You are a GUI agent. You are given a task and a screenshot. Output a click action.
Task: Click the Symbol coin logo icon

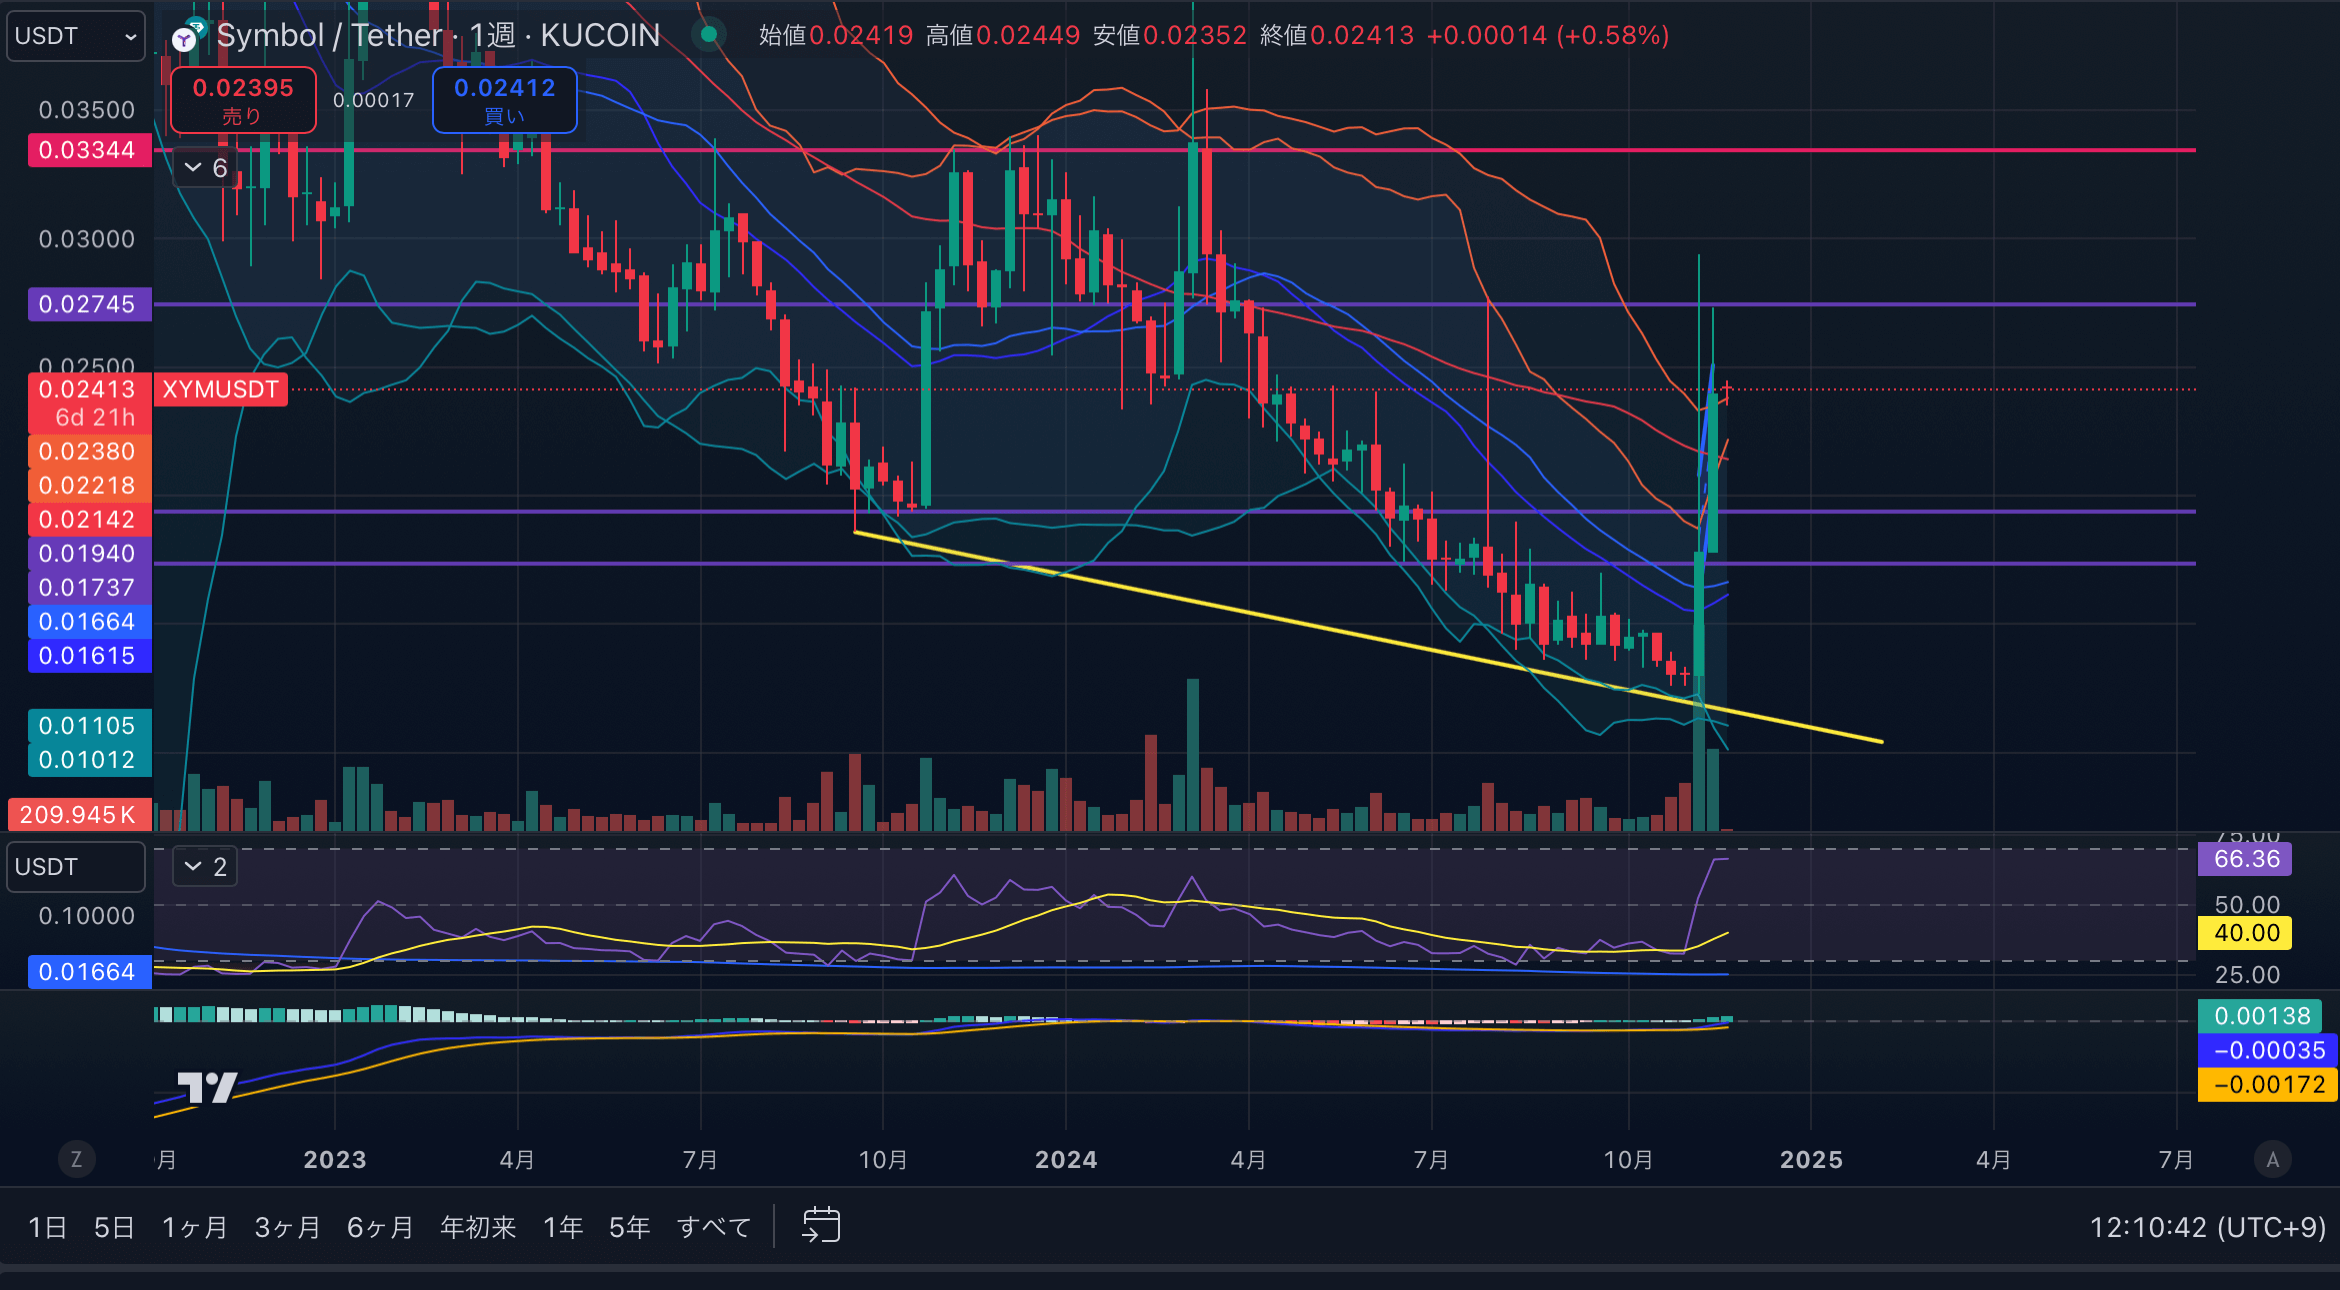pyautogui.click(x=186, y=37)
